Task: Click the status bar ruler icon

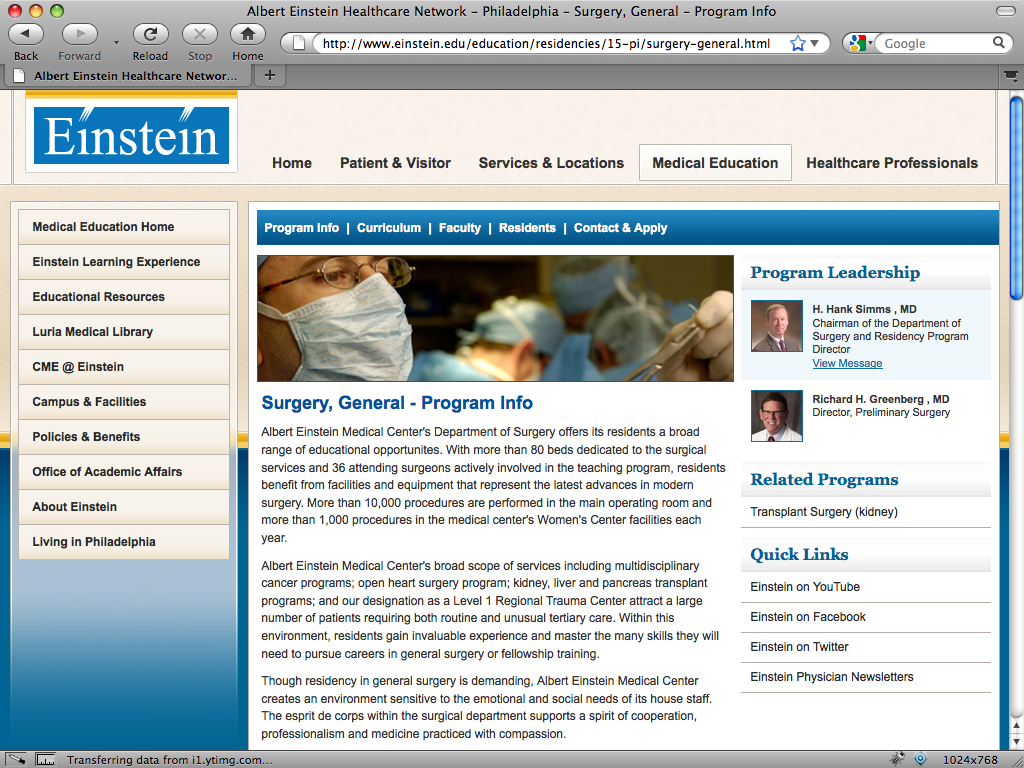Action: point(45,760)
